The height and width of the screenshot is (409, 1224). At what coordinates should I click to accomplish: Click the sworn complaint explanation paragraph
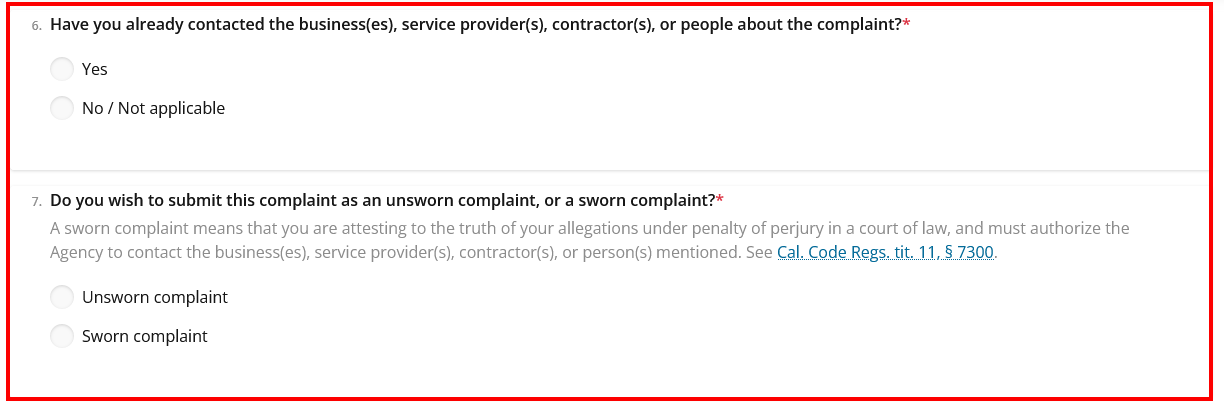pos(590,240)
